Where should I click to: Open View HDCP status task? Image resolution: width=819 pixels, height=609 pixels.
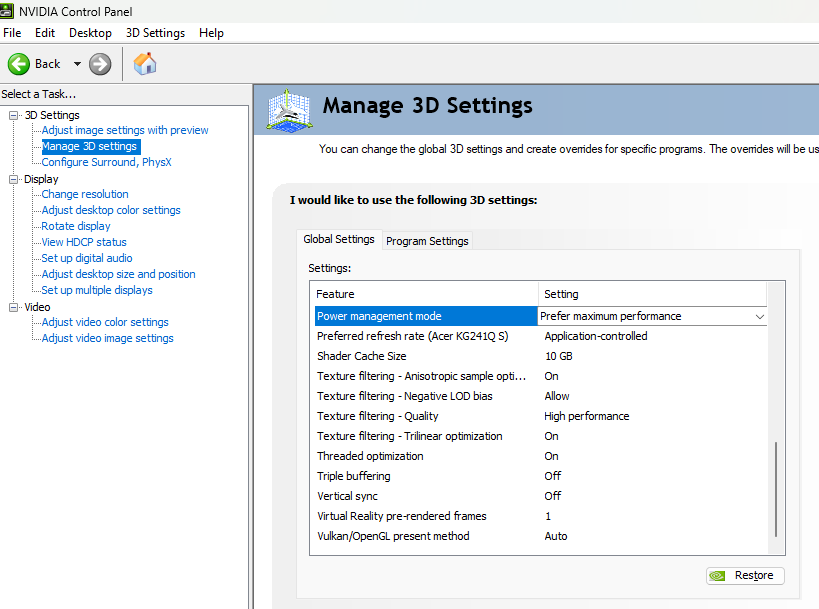coord(84,242)
